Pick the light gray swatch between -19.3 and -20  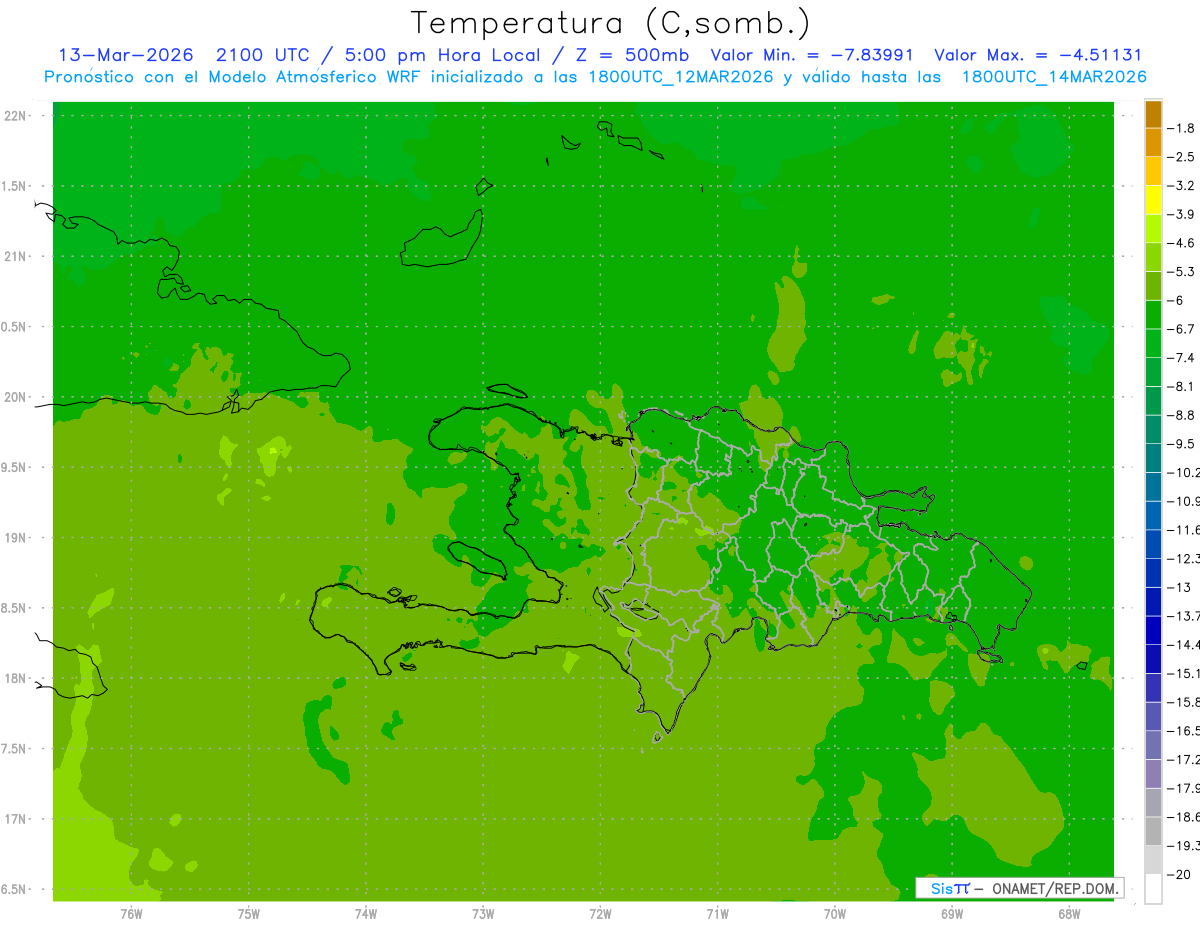1153,860
